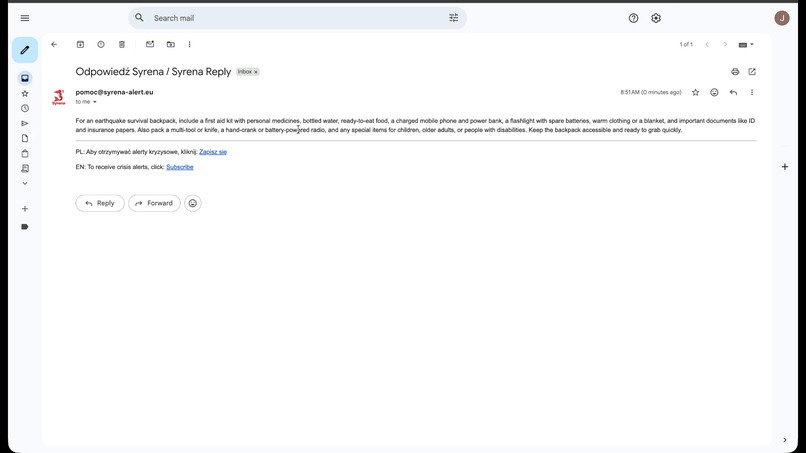Open Drafts in sidebar
This screenshot has width=806, height=453.
(x=25, y=138)
